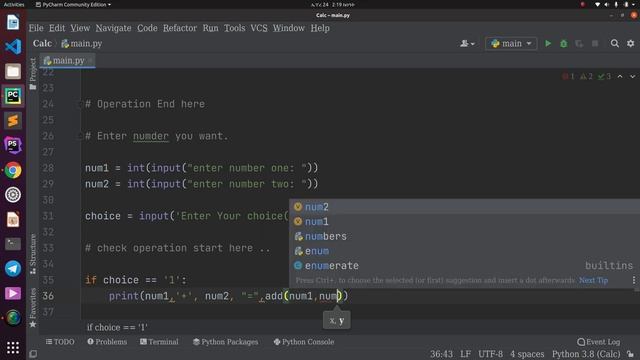Open the Problems tool window

[x=107, y=342]
